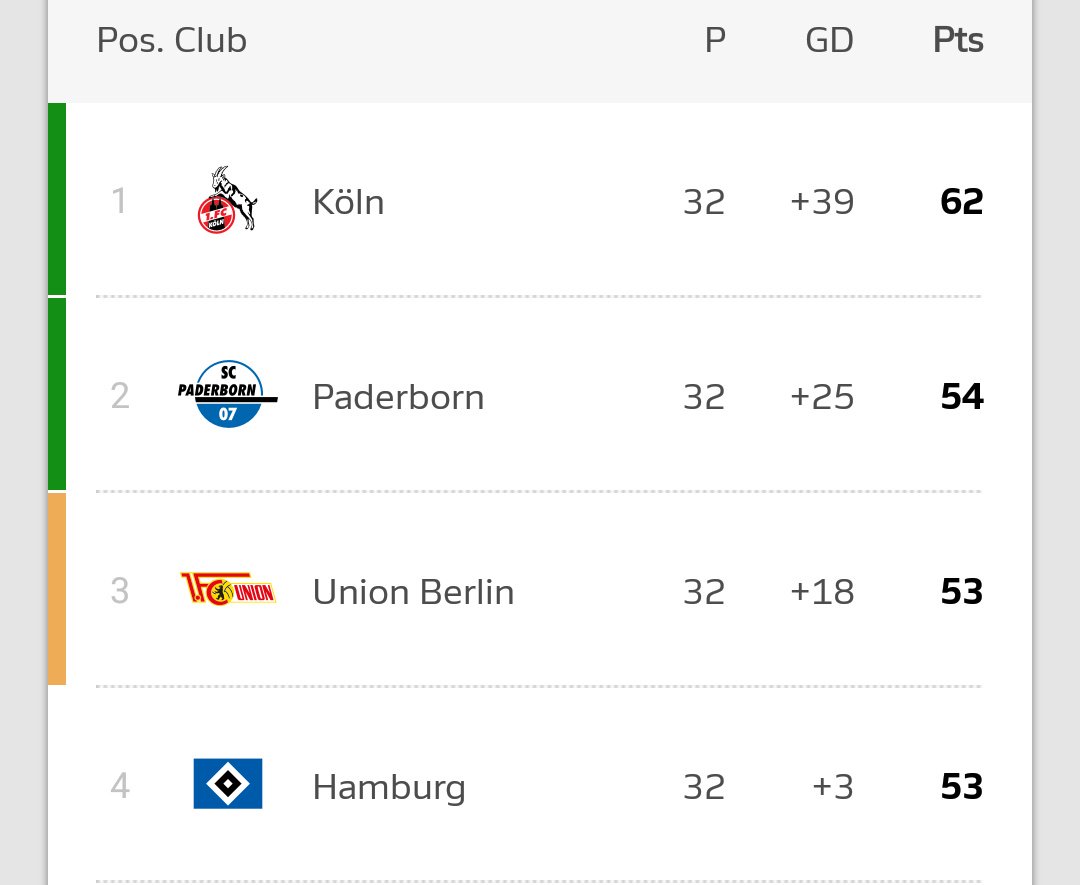Open the Köln team name link
This screenshot has width=1080, height=885.
point(348,203)
